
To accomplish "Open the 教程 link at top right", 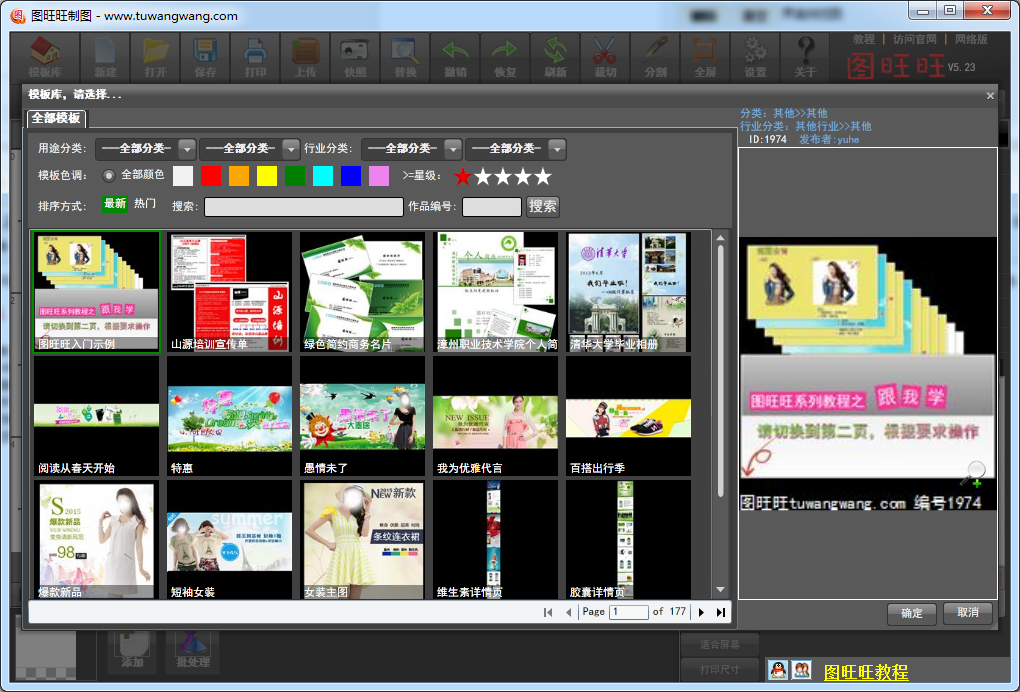I will [864, 39].
